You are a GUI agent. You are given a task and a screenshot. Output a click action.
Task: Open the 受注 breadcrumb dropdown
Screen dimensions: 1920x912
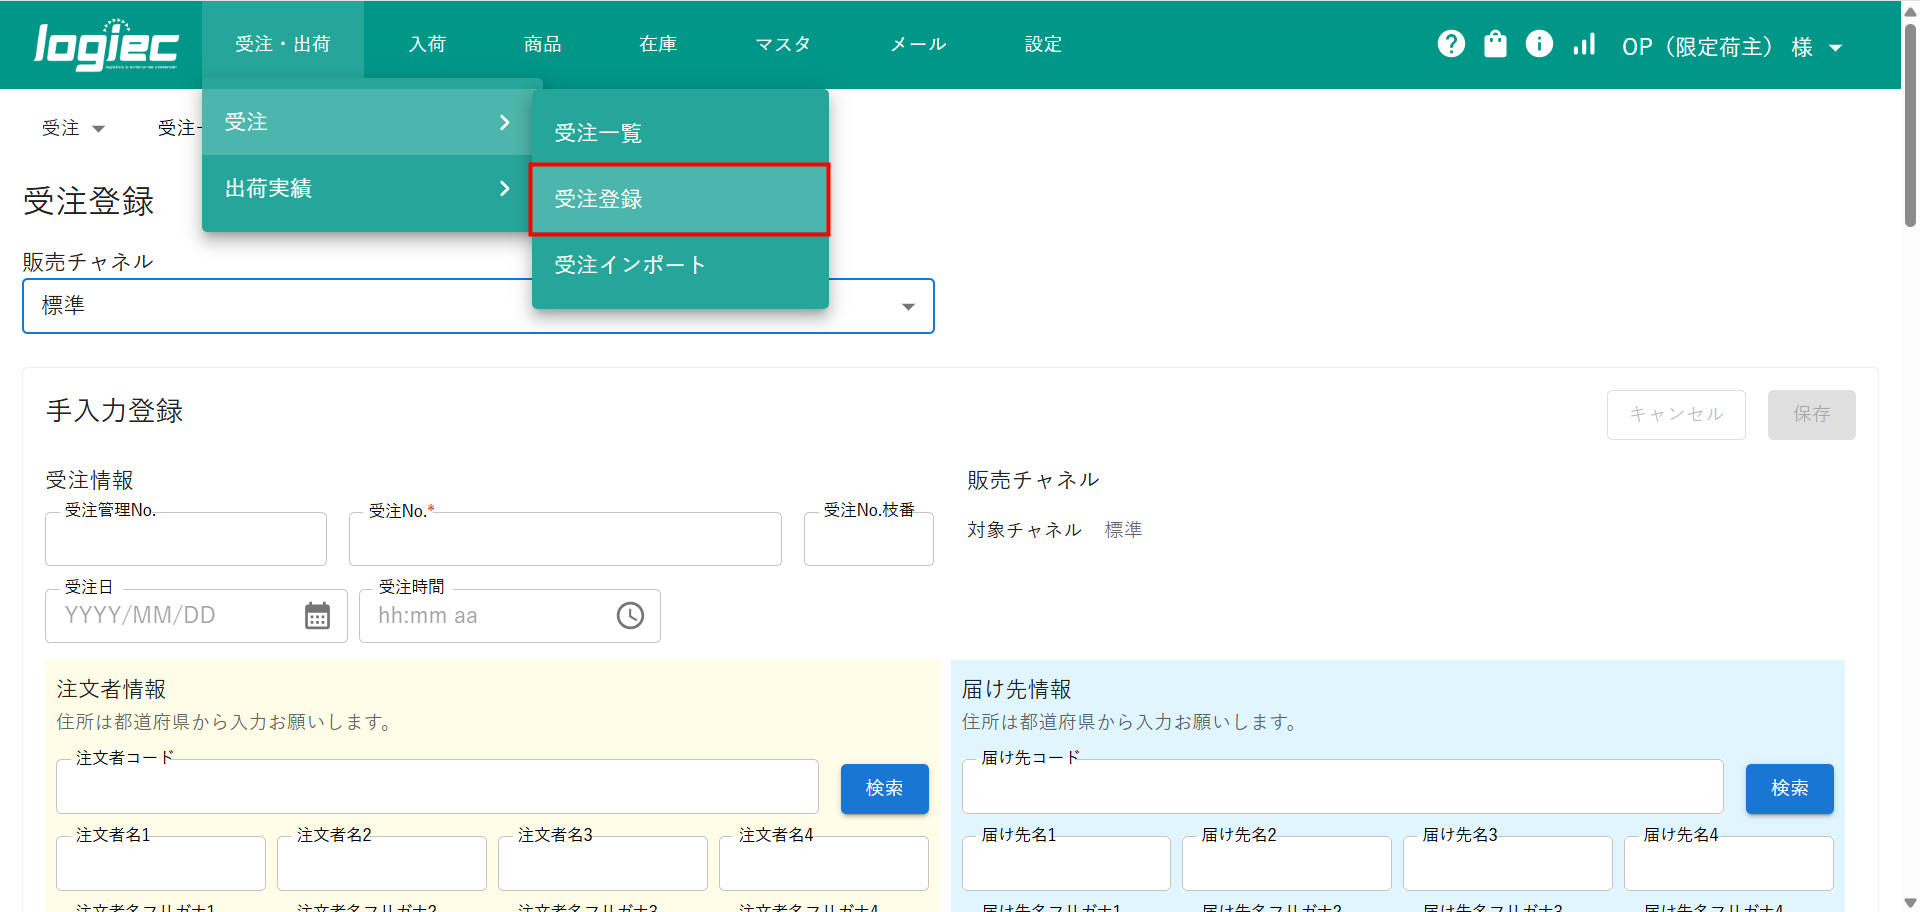73,128
